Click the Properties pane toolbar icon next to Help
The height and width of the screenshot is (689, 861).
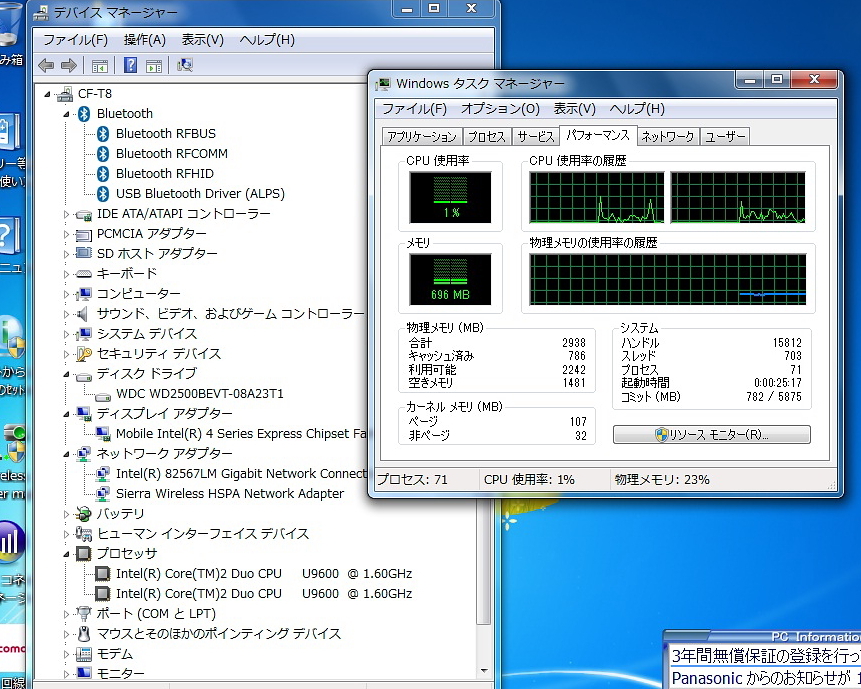[154, 66]
